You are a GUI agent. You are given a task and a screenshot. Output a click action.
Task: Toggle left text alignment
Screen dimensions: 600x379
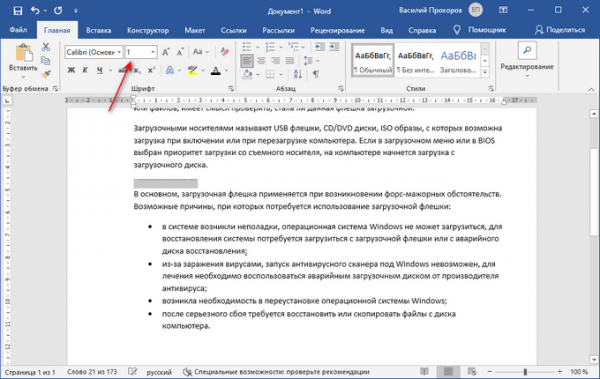247,60
